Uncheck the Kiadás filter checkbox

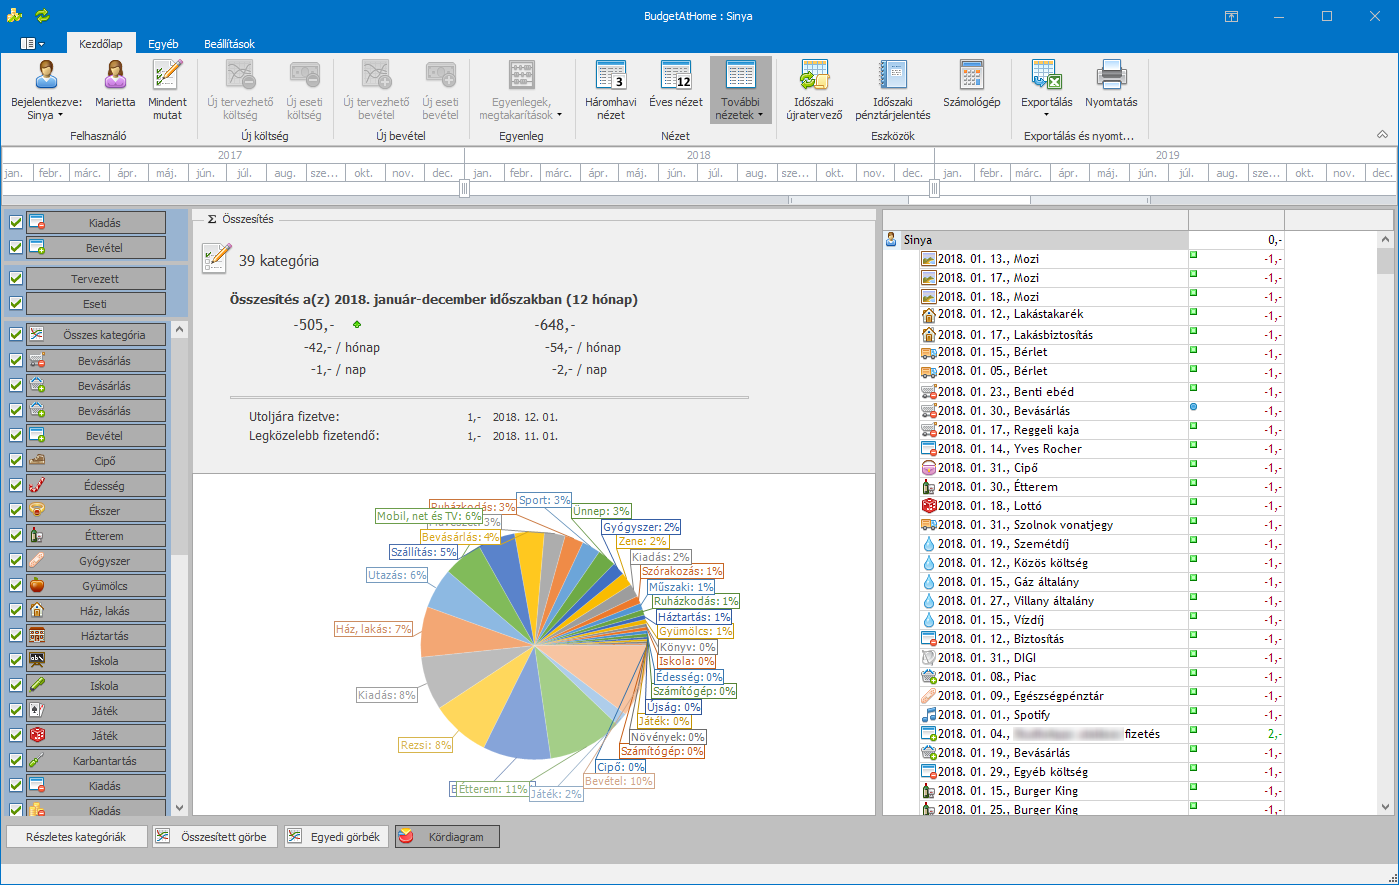(16, 223)
